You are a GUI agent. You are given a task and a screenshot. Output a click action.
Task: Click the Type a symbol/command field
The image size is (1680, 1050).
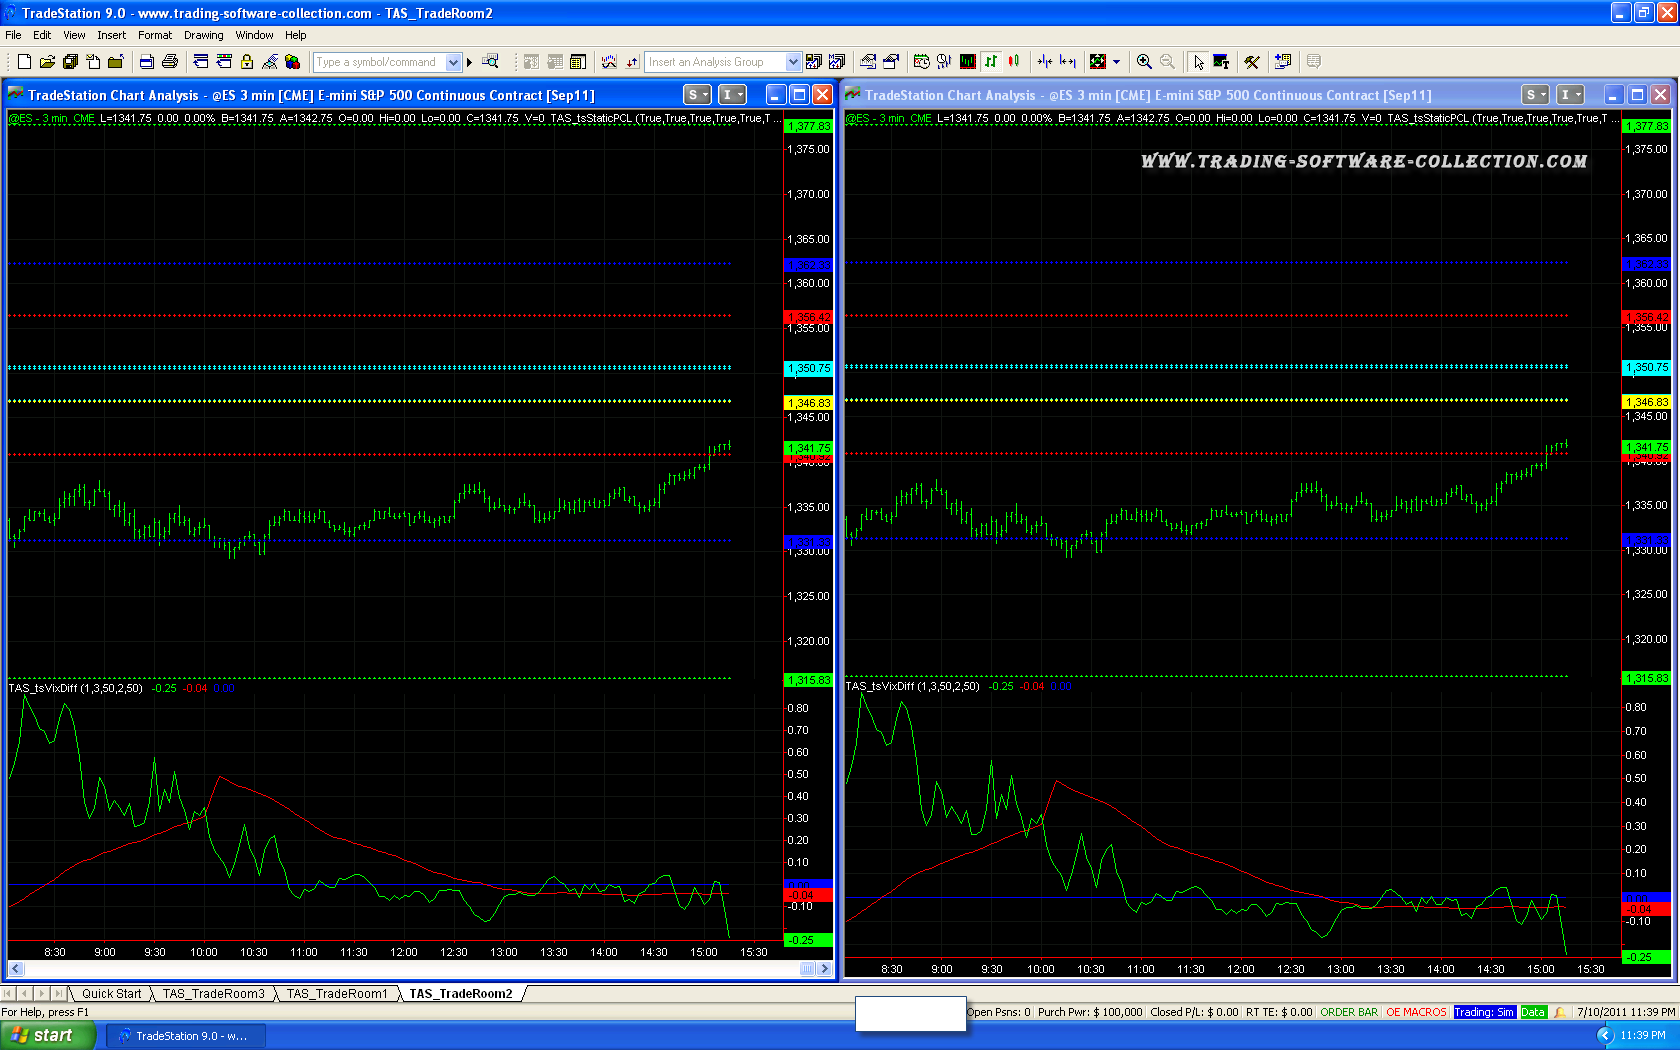(378, 62)
